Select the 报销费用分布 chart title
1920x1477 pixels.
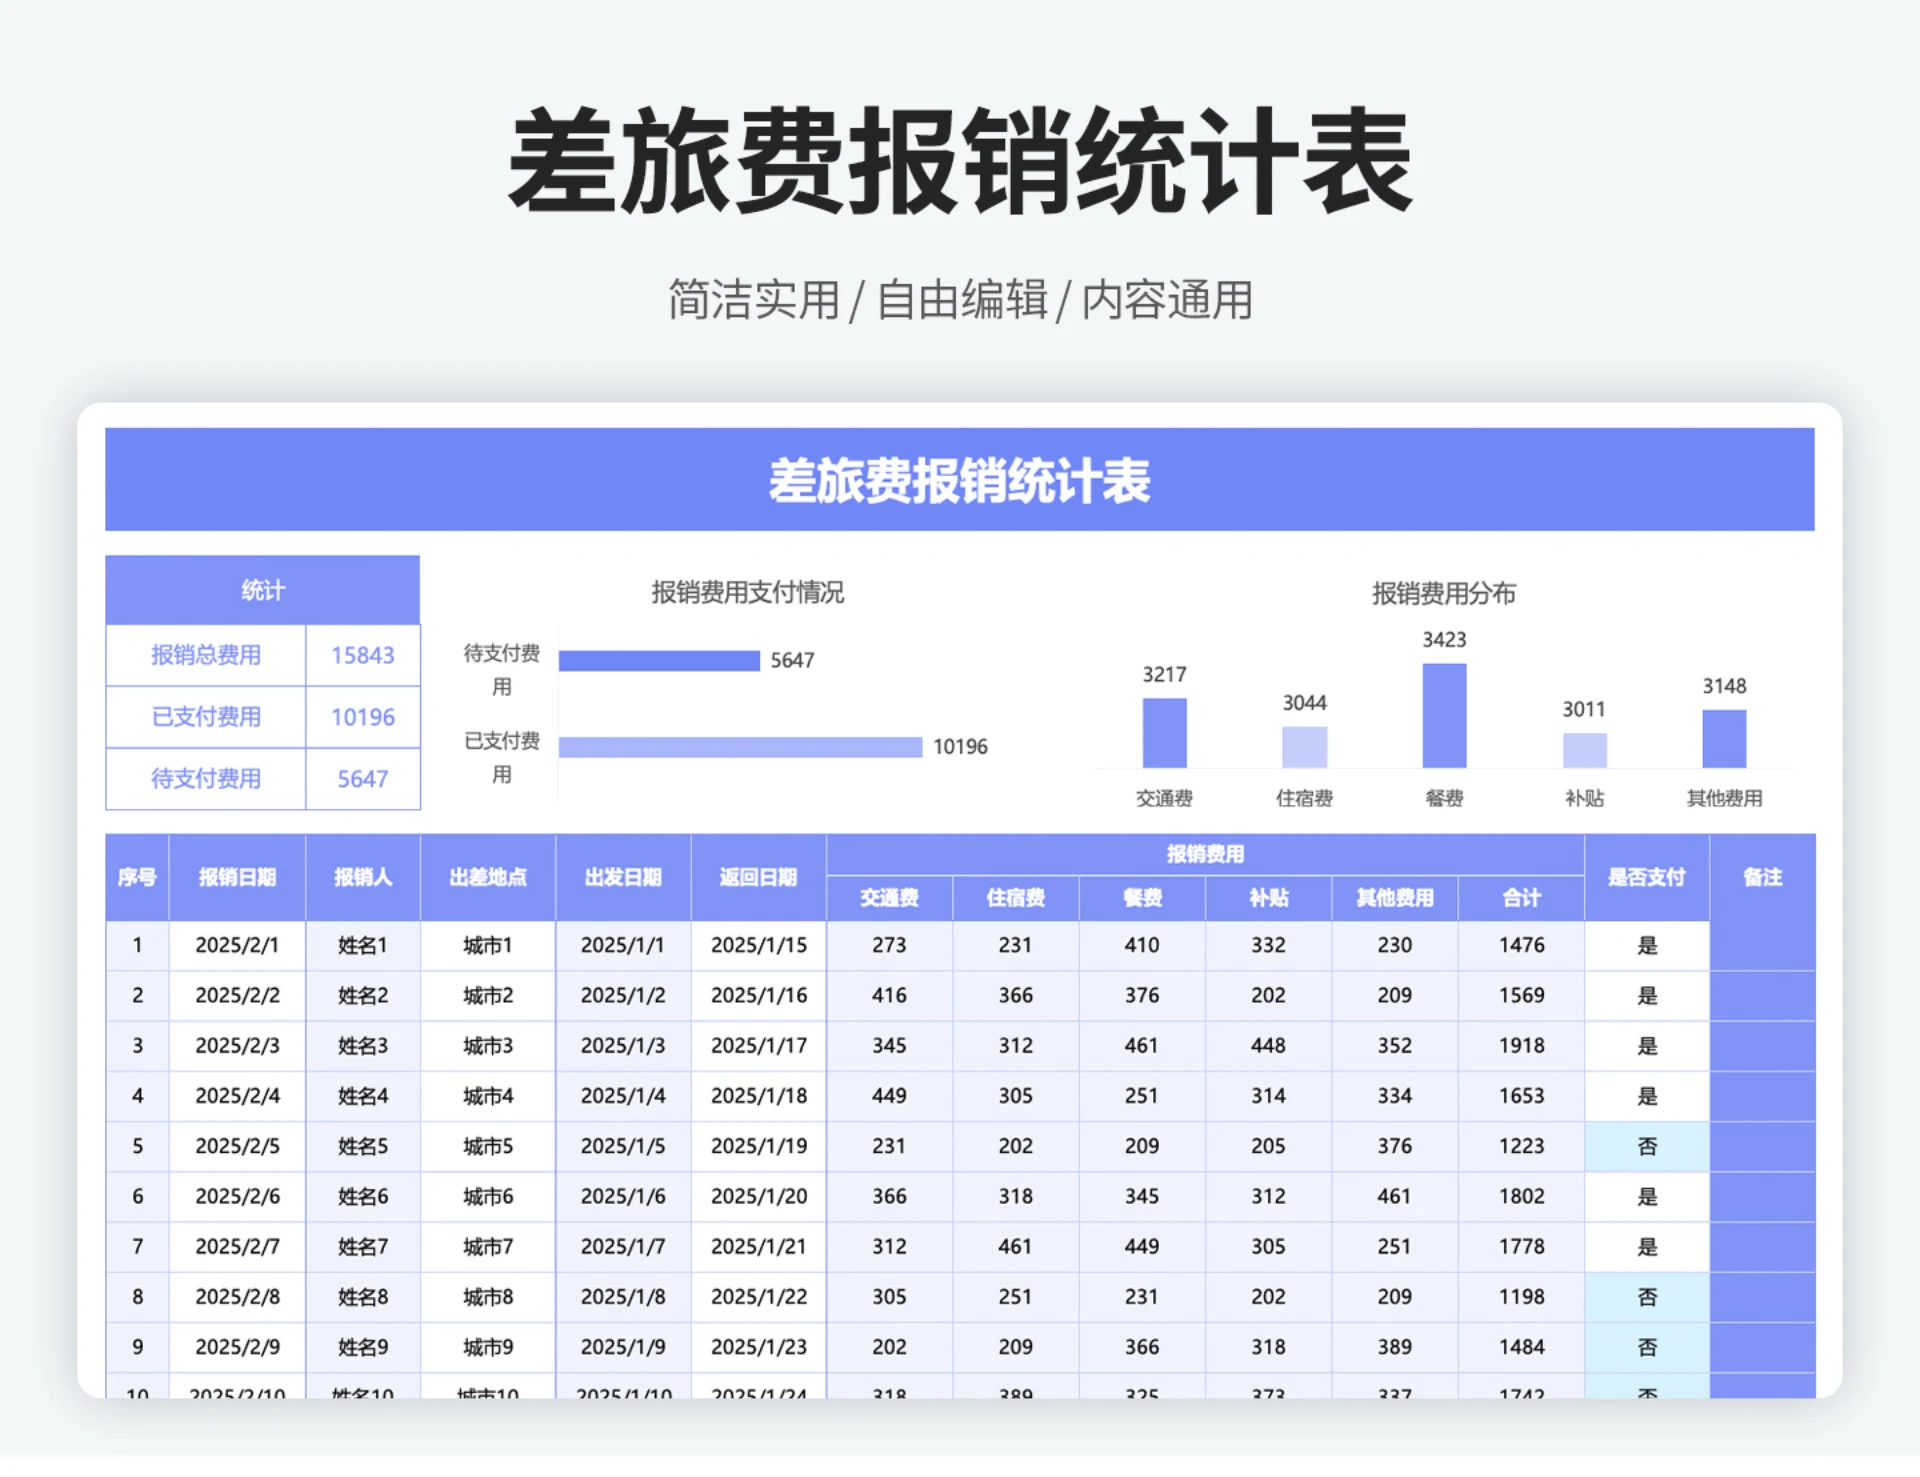(x=1444, y=592)
